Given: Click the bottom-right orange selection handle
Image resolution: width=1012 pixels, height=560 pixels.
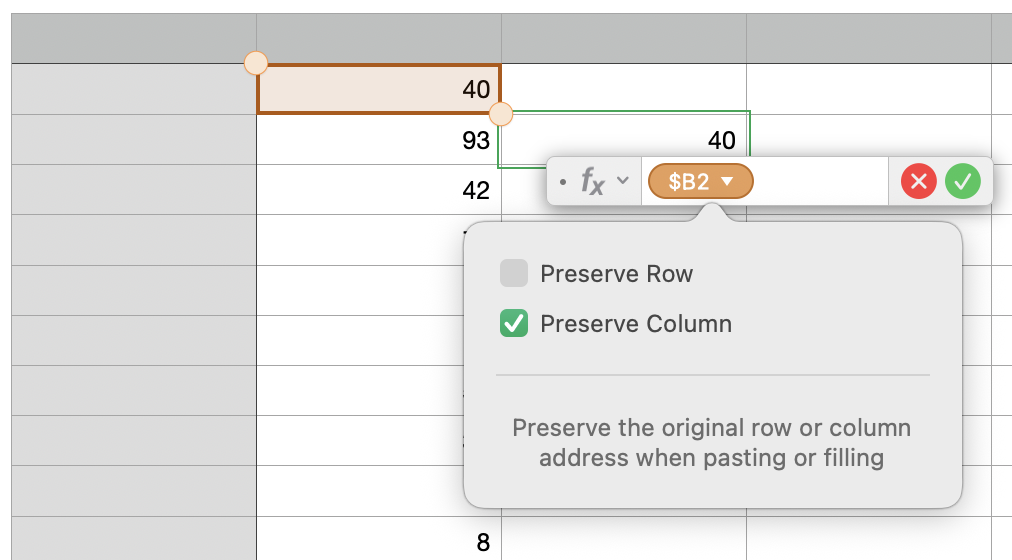Looking at the screenshot, I should pyautogui.click(x=501, y=114).
